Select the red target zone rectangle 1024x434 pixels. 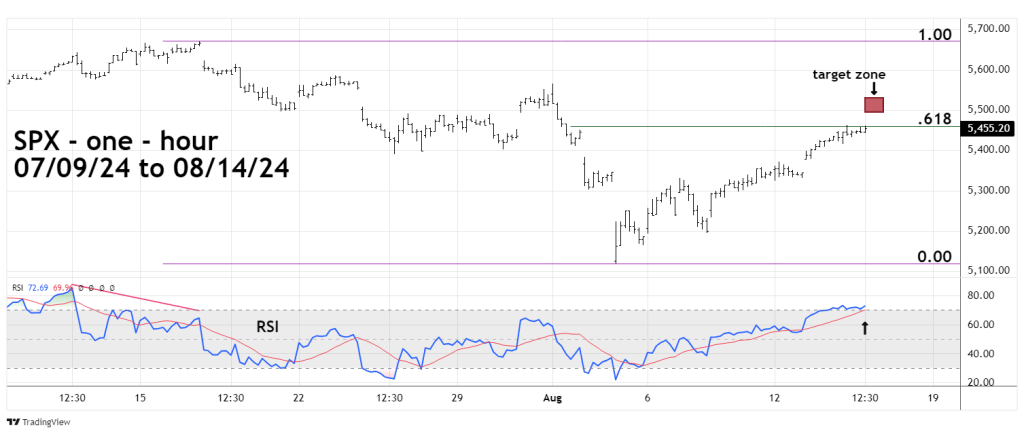(x=873, y=104)
